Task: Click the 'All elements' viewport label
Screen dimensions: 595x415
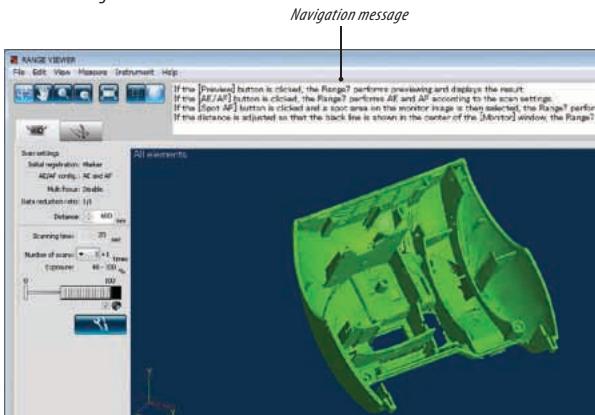Action: [160, 155]
